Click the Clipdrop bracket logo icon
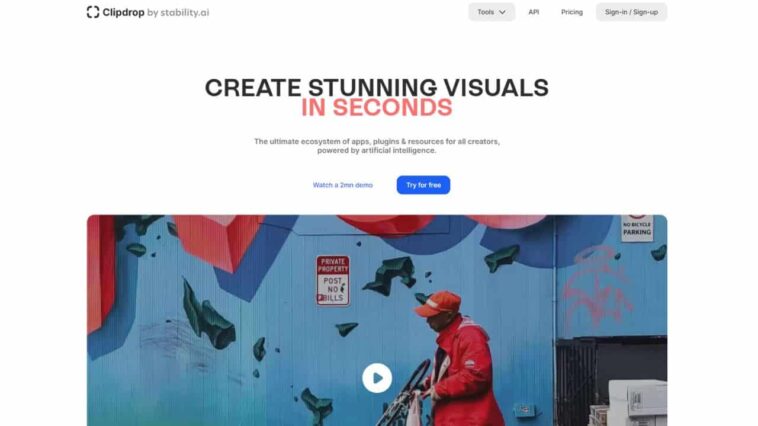The width and height of the screenshot is (758, 426). (93, 12)
